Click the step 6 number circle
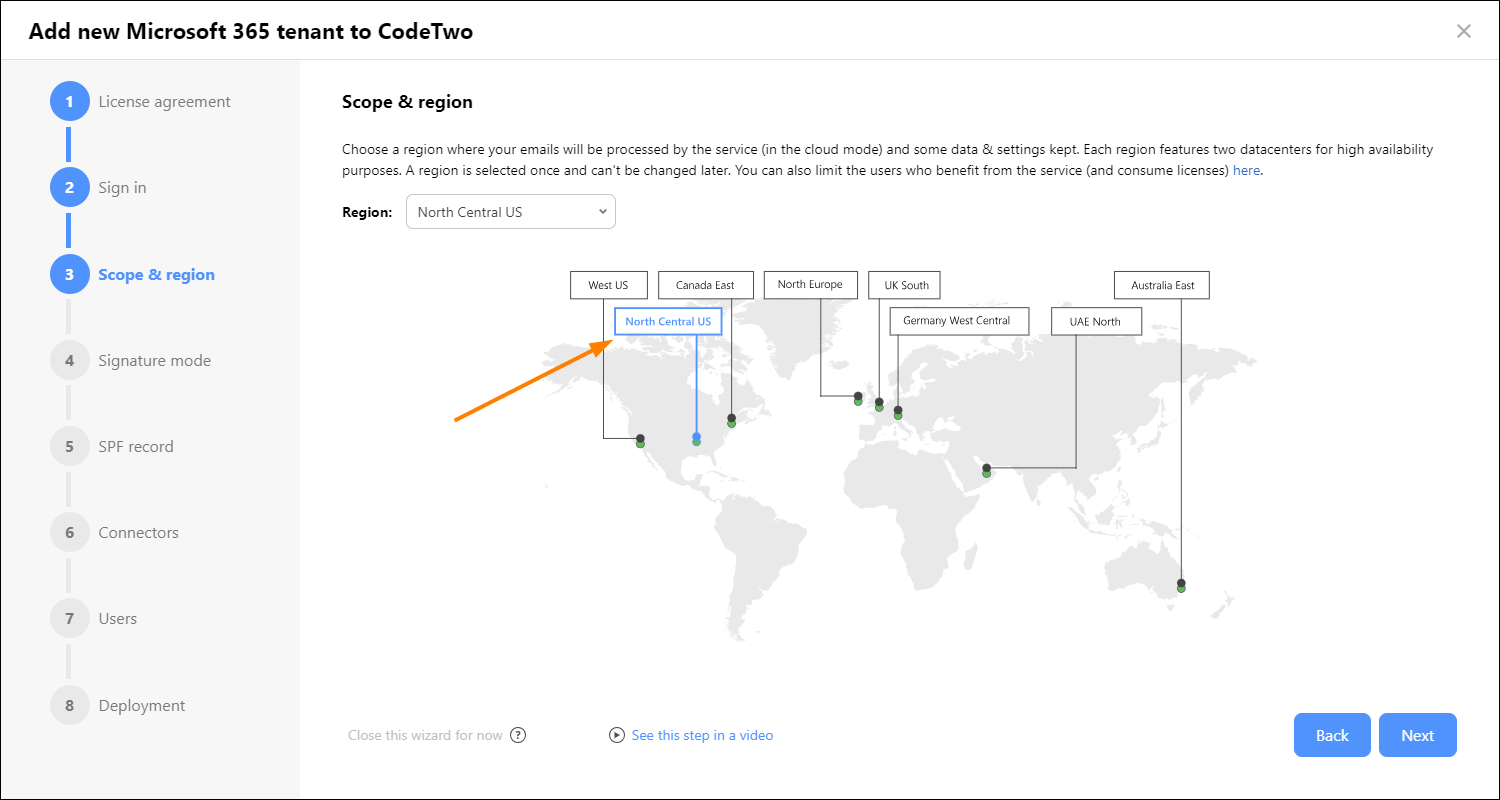Image resolution: width=1500 pixels, height=800 pixels. tap(69, 532)
